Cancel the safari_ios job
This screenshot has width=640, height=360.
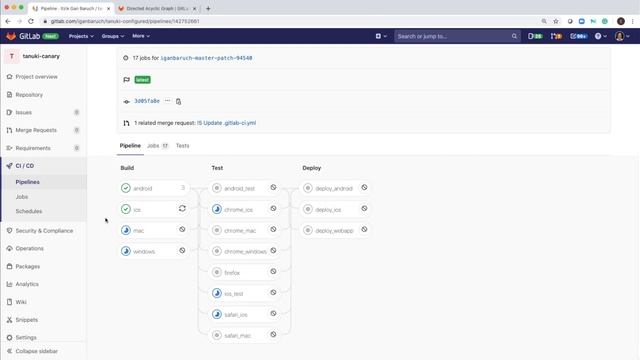coord(273,313)
